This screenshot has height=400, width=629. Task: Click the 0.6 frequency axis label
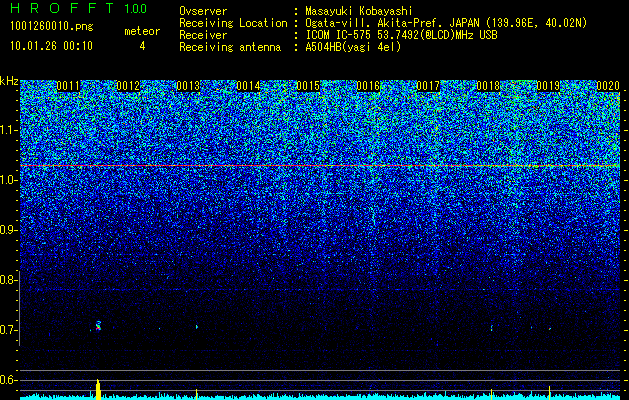click(8, 380)
